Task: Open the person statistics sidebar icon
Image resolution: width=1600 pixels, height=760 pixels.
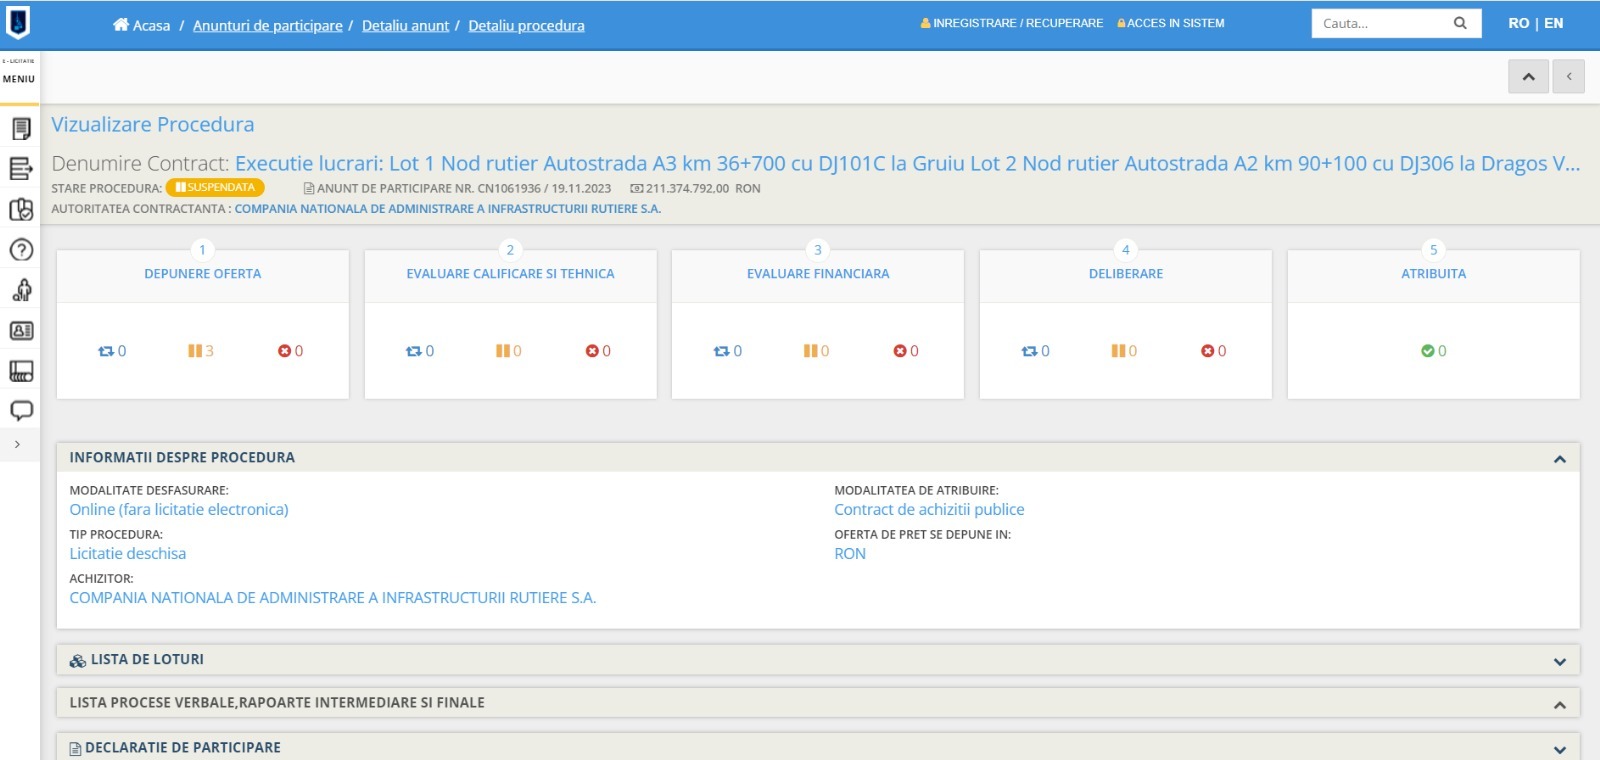Action: click(x=21, y=290)
